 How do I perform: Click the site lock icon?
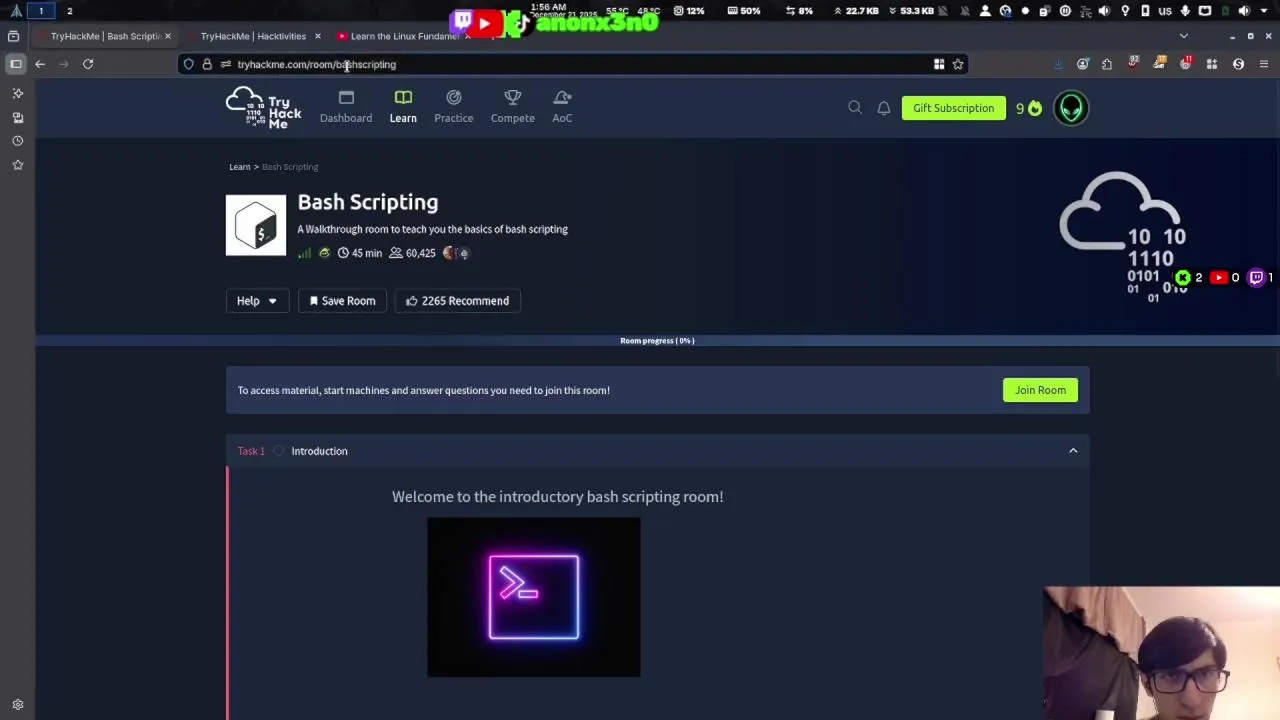click(207, 64)
